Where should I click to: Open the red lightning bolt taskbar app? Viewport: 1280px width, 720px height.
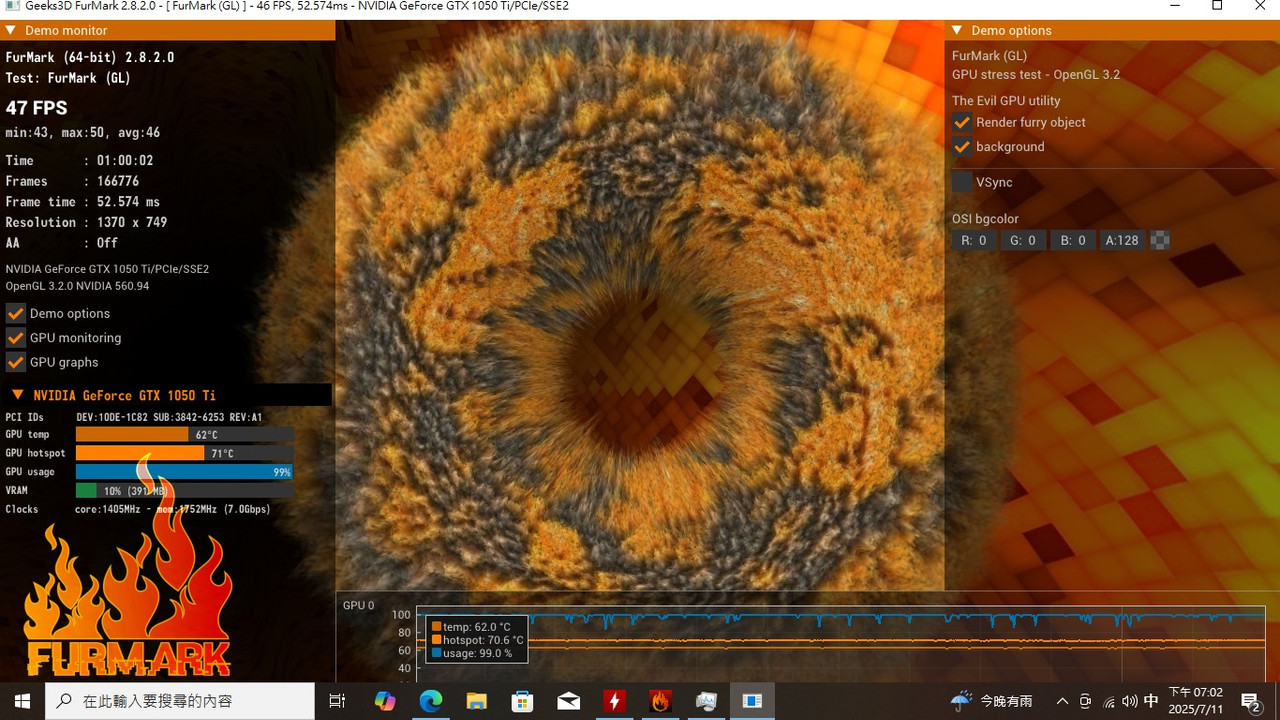(614, 701)
